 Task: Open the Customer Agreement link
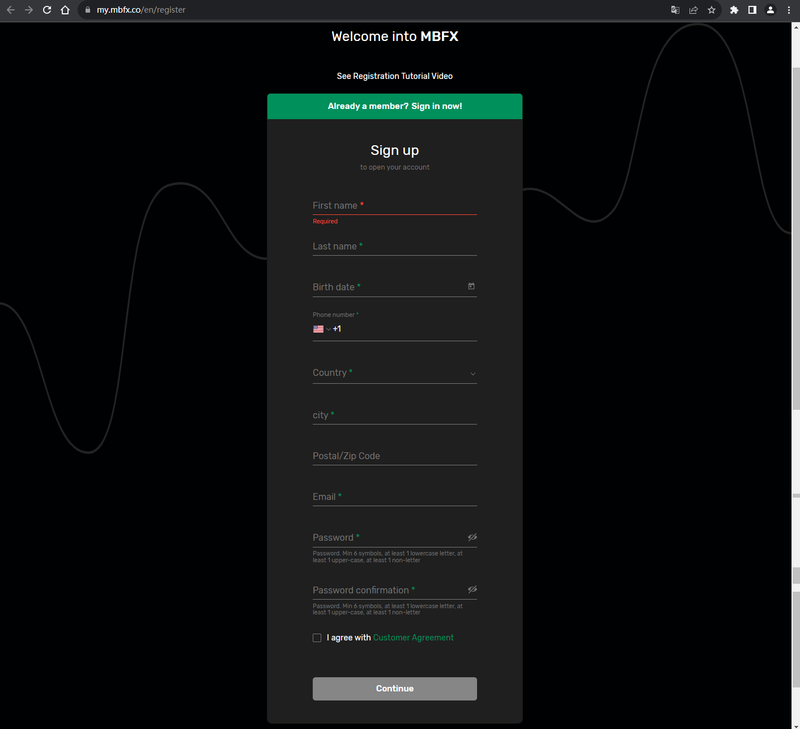[413, 638]
